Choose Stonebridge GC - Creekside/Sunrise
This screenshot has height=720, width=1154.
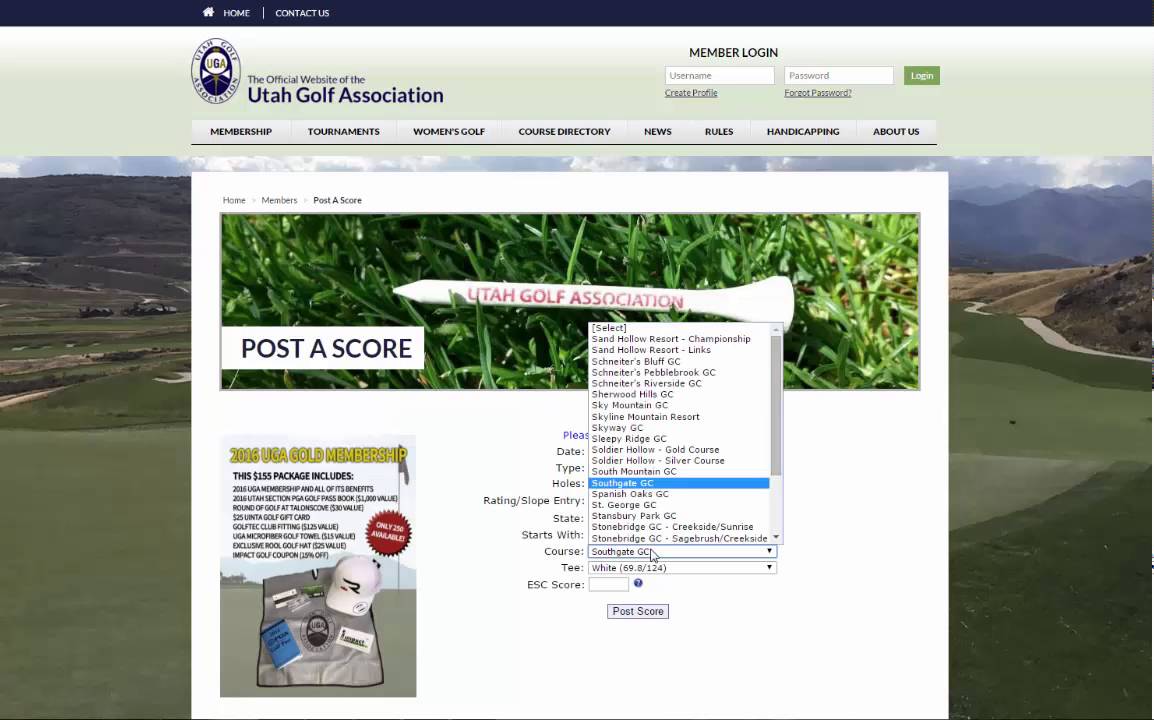(679, 527)
